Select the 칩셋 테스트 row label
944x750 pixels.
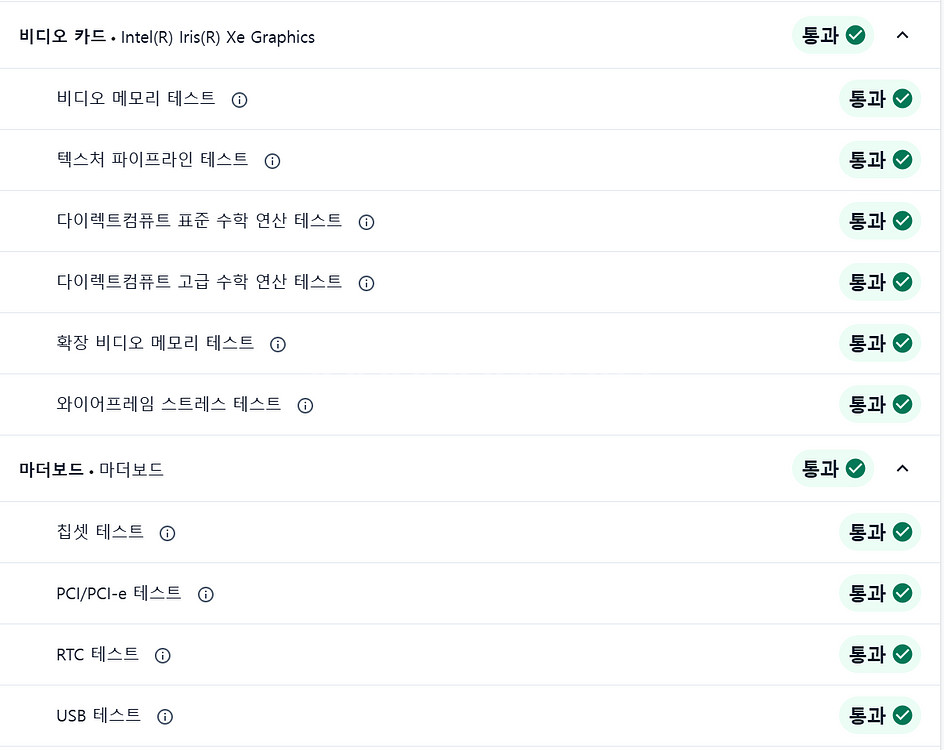pos(100,532)
